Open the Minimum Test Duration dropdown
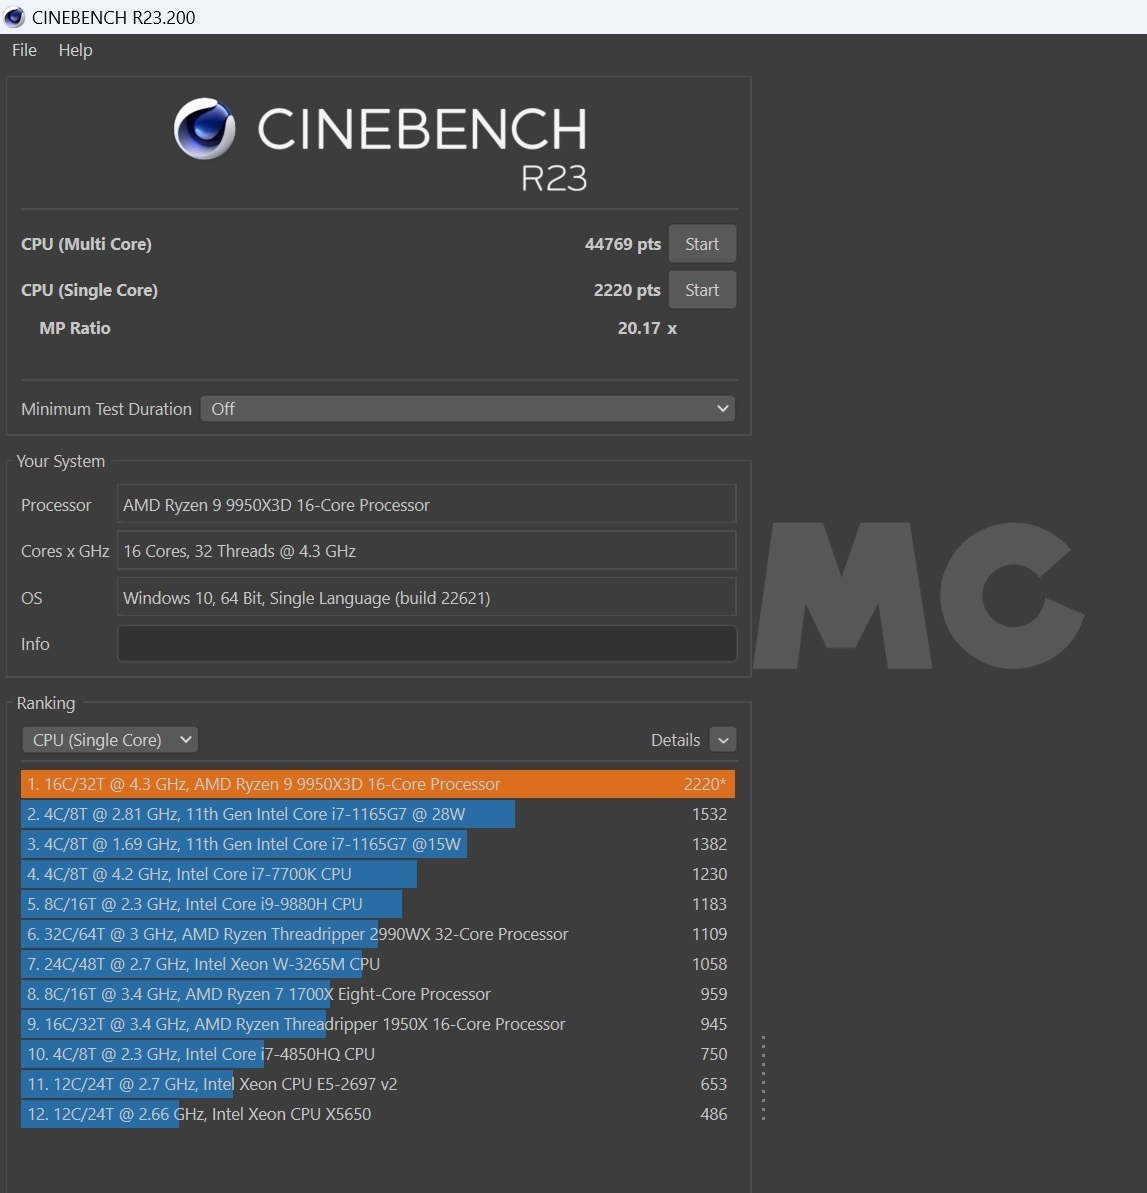Image resolution: width=1147 pixels, height=1193 pixels. pos(468,409)
